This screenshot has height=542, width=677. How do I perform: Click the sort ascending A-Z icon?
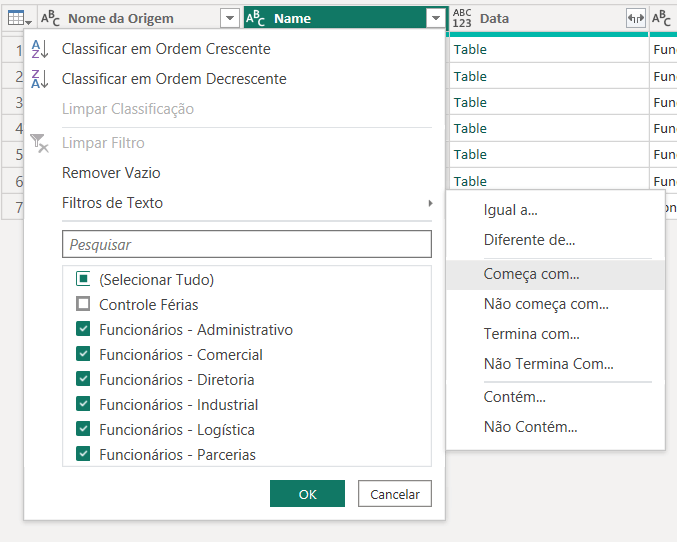point(40,49)
